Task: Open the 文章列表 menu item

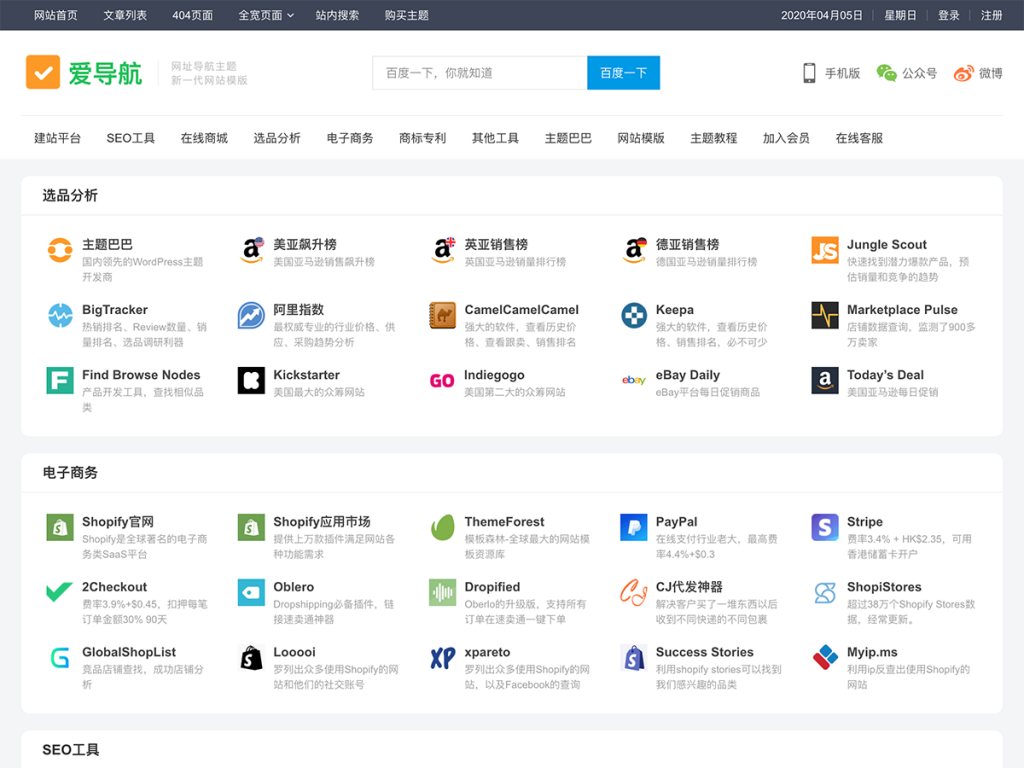Action: coord(125,15)
